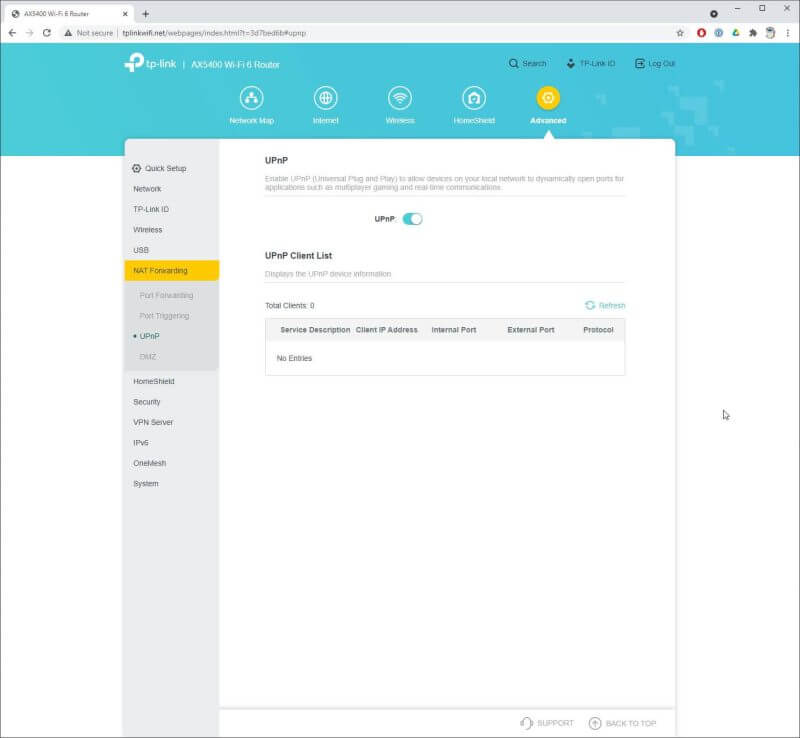Click the SUPPORT link text

click(555, 723)
